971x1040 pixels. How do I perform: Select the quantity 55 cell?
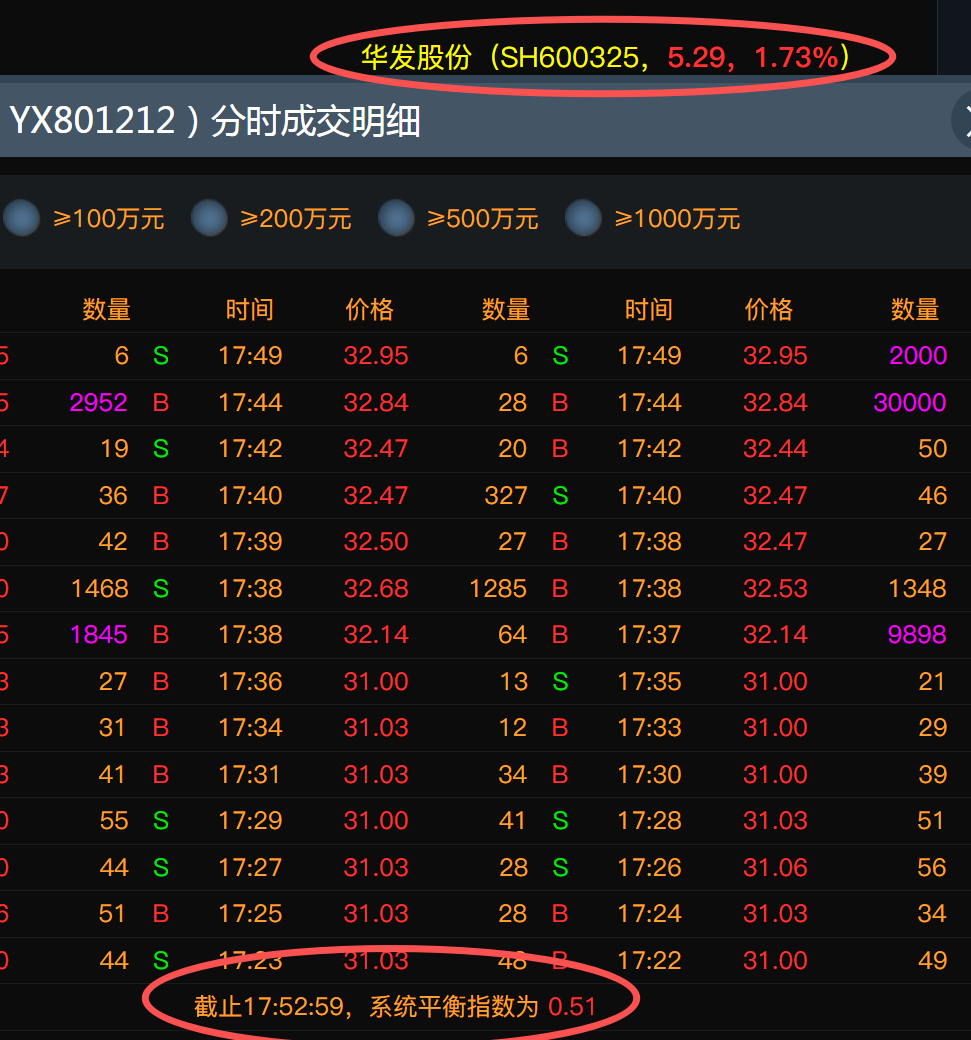tap(114, 820)
